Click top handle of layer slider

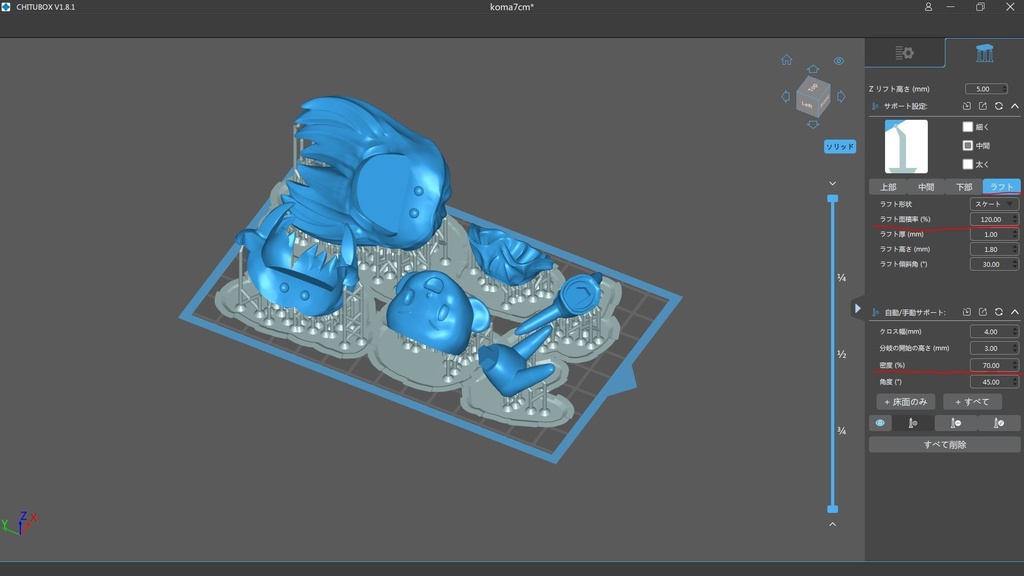click(833, 199)
